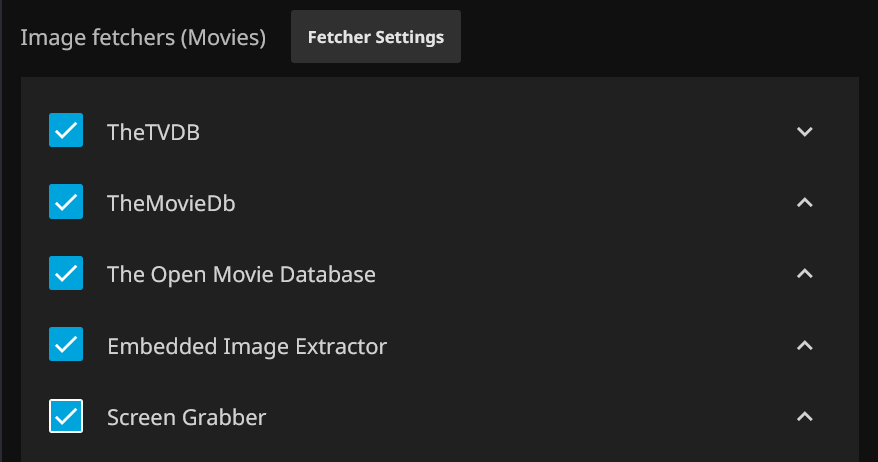Click the Embedded Image Extractor label
Viewport: 878px width, 462px height.
coord(246,346)
